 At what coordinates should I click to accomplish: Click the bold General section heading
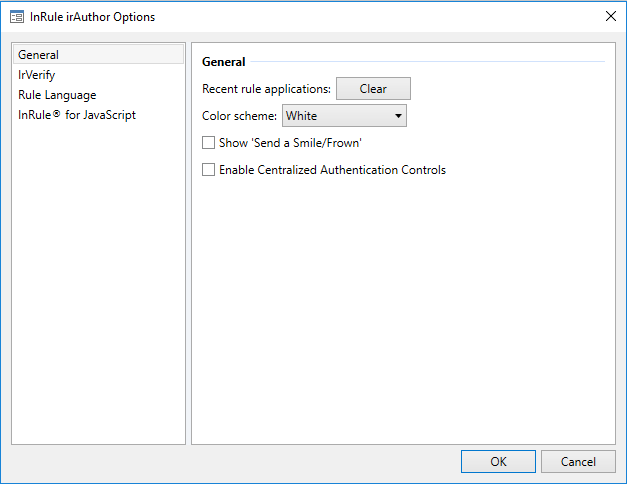[x=223, y=62]
